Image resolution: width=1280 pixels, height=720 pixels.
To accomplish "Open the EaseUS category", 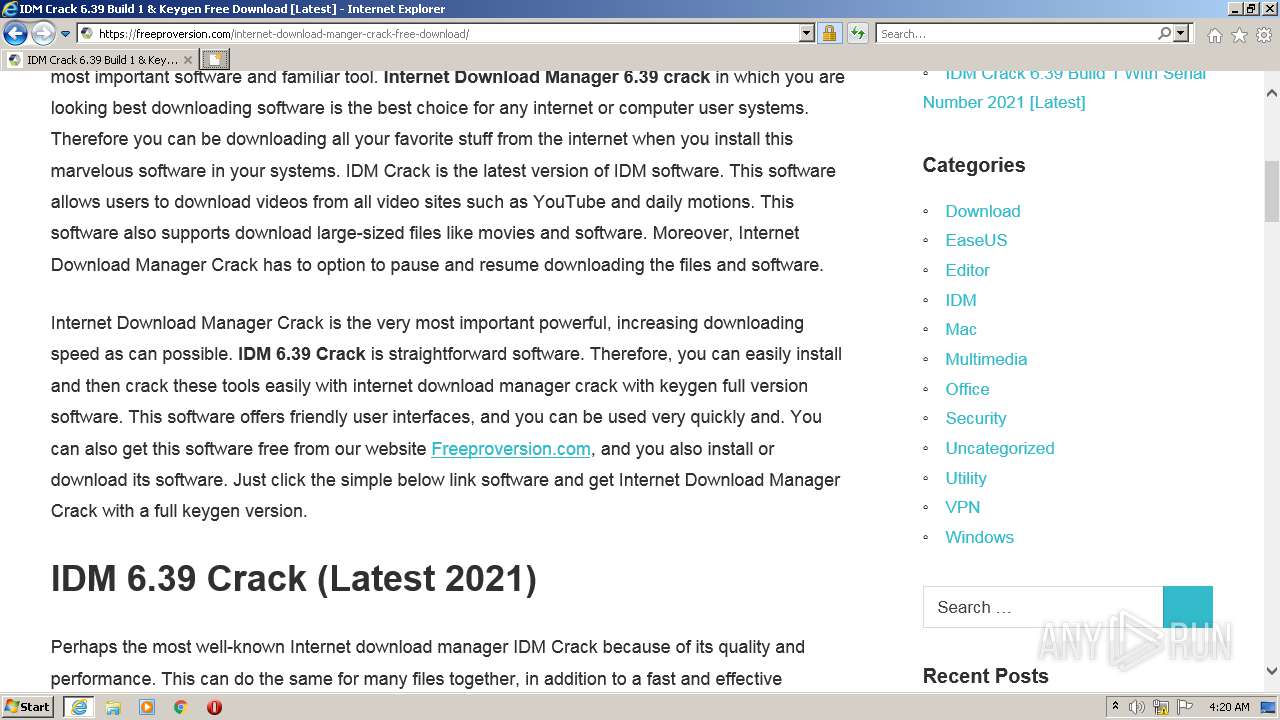I will 976,240.
